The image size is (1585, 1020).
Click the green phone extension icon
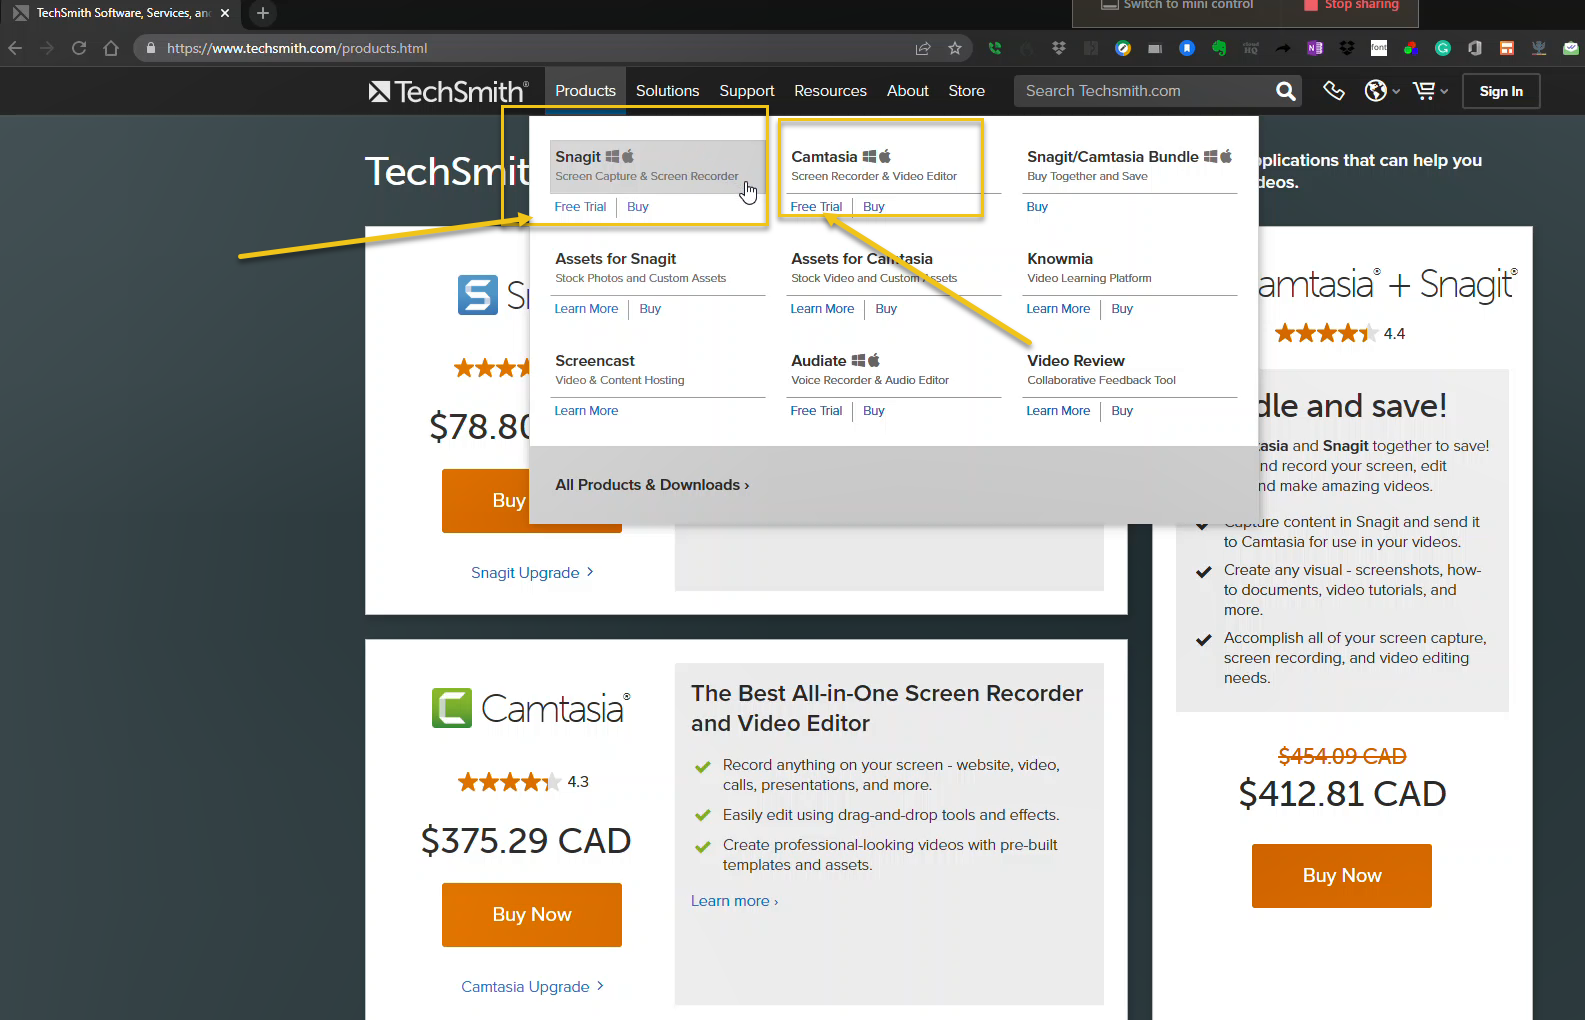(995, 48)
